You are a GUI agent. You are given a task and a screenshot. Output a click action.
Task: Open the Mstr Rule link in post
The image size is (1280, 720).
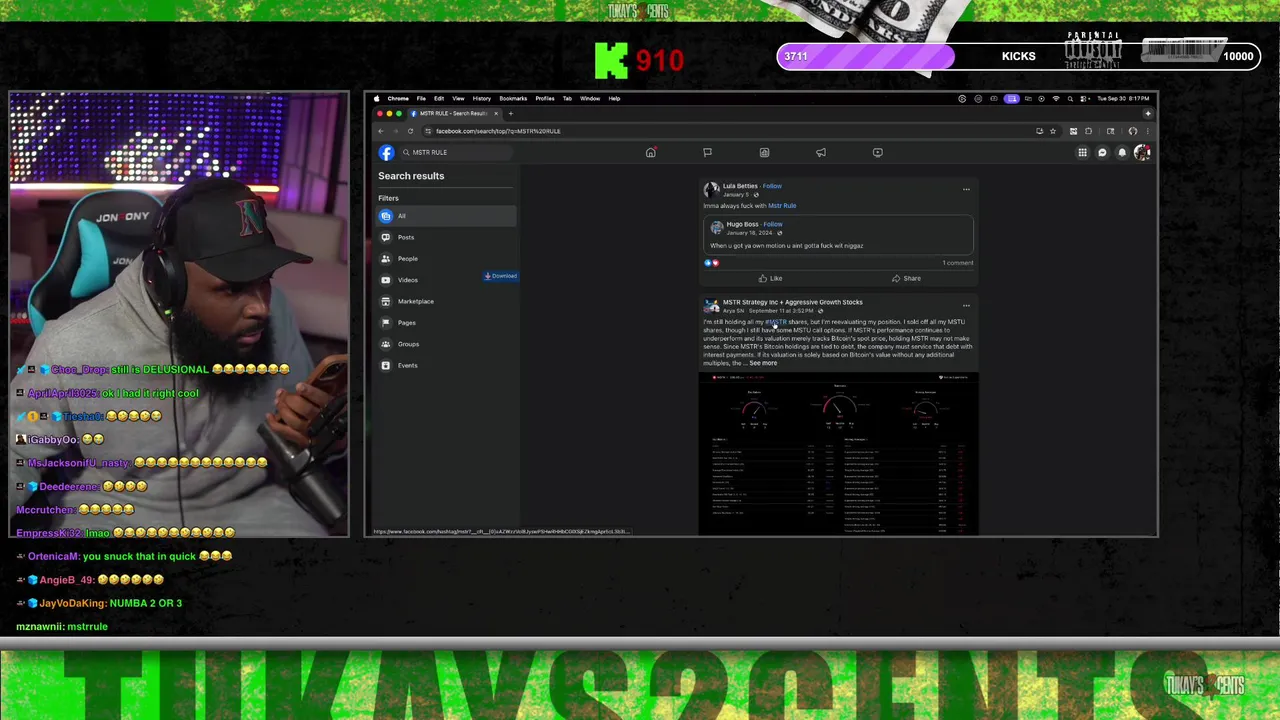[x=782, y=206]
